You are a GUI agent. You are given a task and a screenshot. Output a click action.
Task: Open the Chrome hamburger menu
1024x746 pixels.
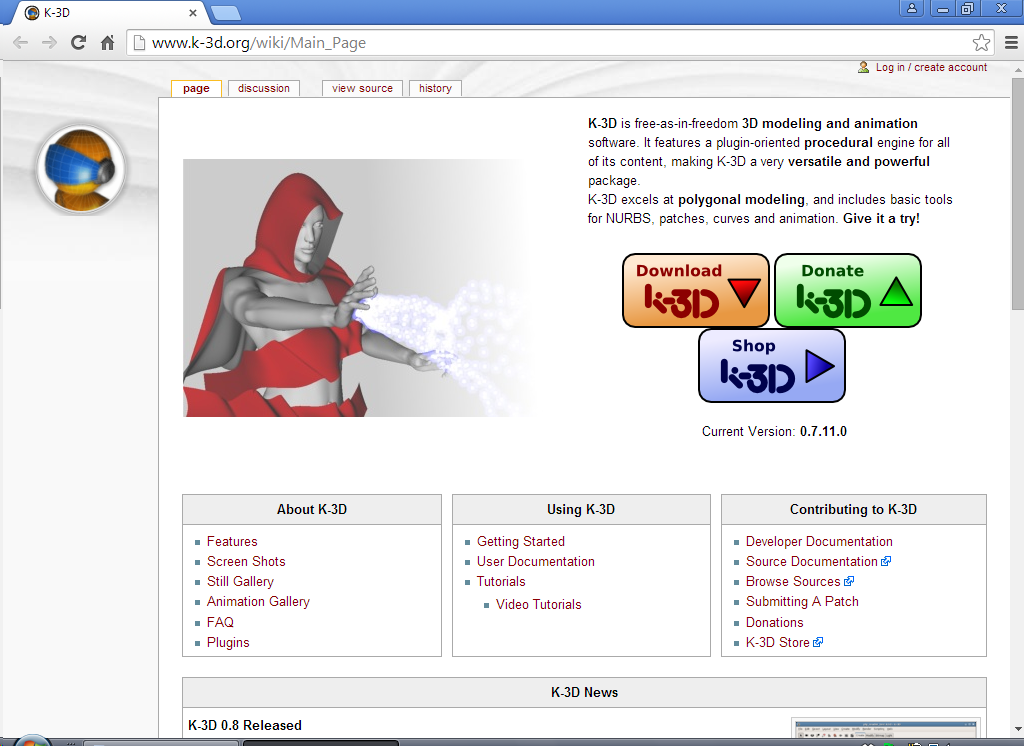pyautogui.click(x=1011, y=43)
